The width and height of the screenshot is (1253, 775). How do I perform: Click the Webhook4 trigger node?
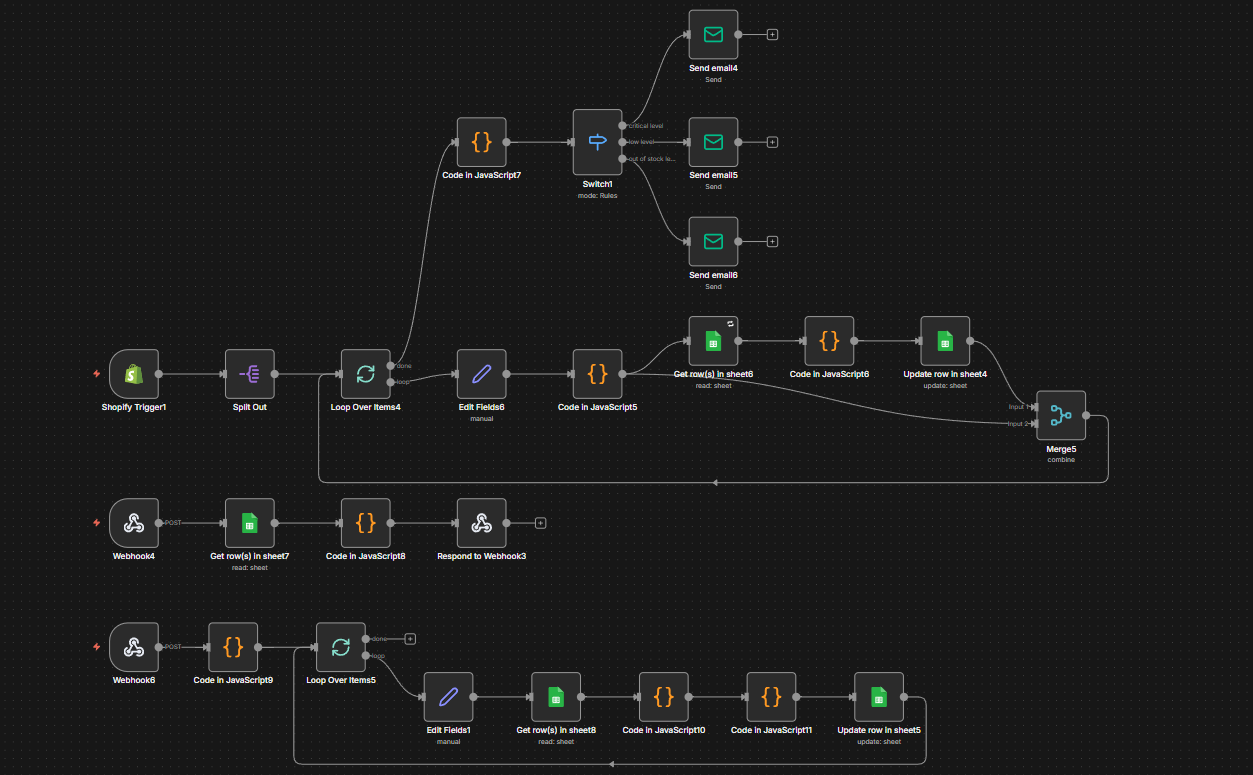click(x=133, y=523)
